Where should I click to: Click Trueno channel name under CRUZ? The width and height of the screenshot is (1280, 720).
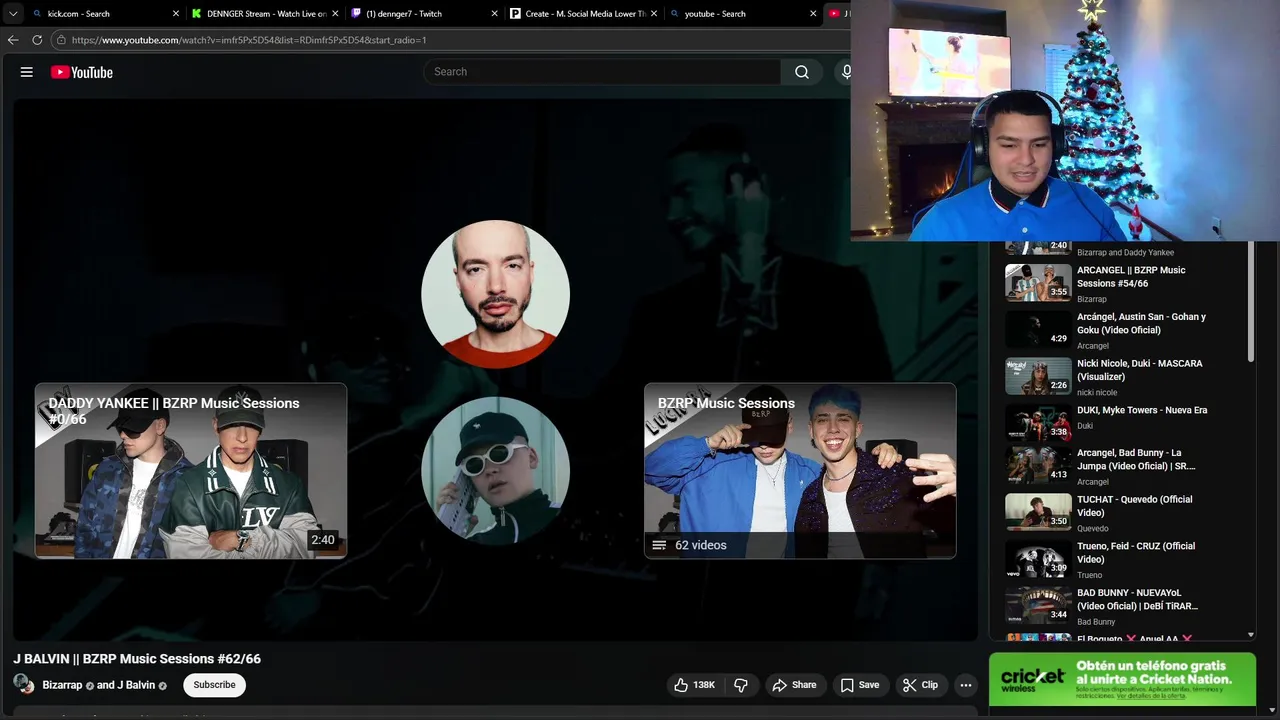[1089, 575]
